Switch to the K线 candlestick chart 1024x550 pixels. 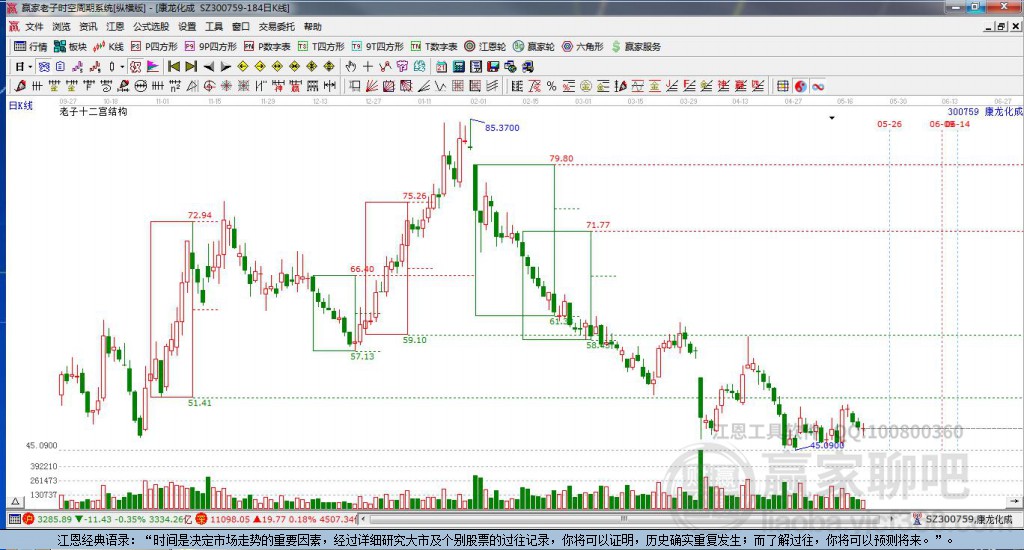coord(108,46)
